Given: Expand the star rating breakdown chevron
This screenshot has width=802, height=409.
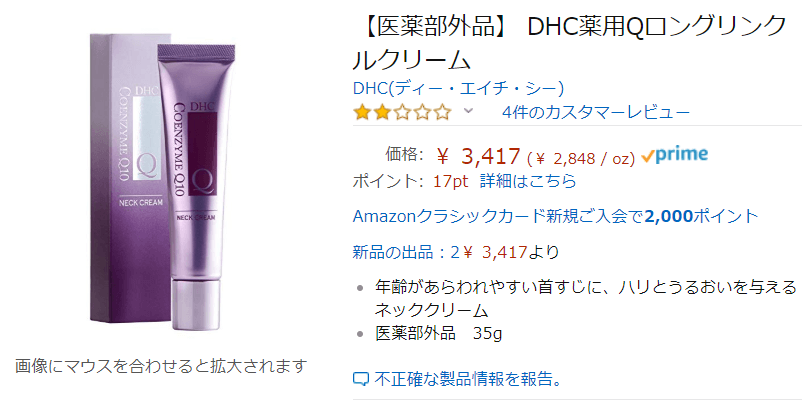Looking at the screenshot, I should [x=468, y=111].
